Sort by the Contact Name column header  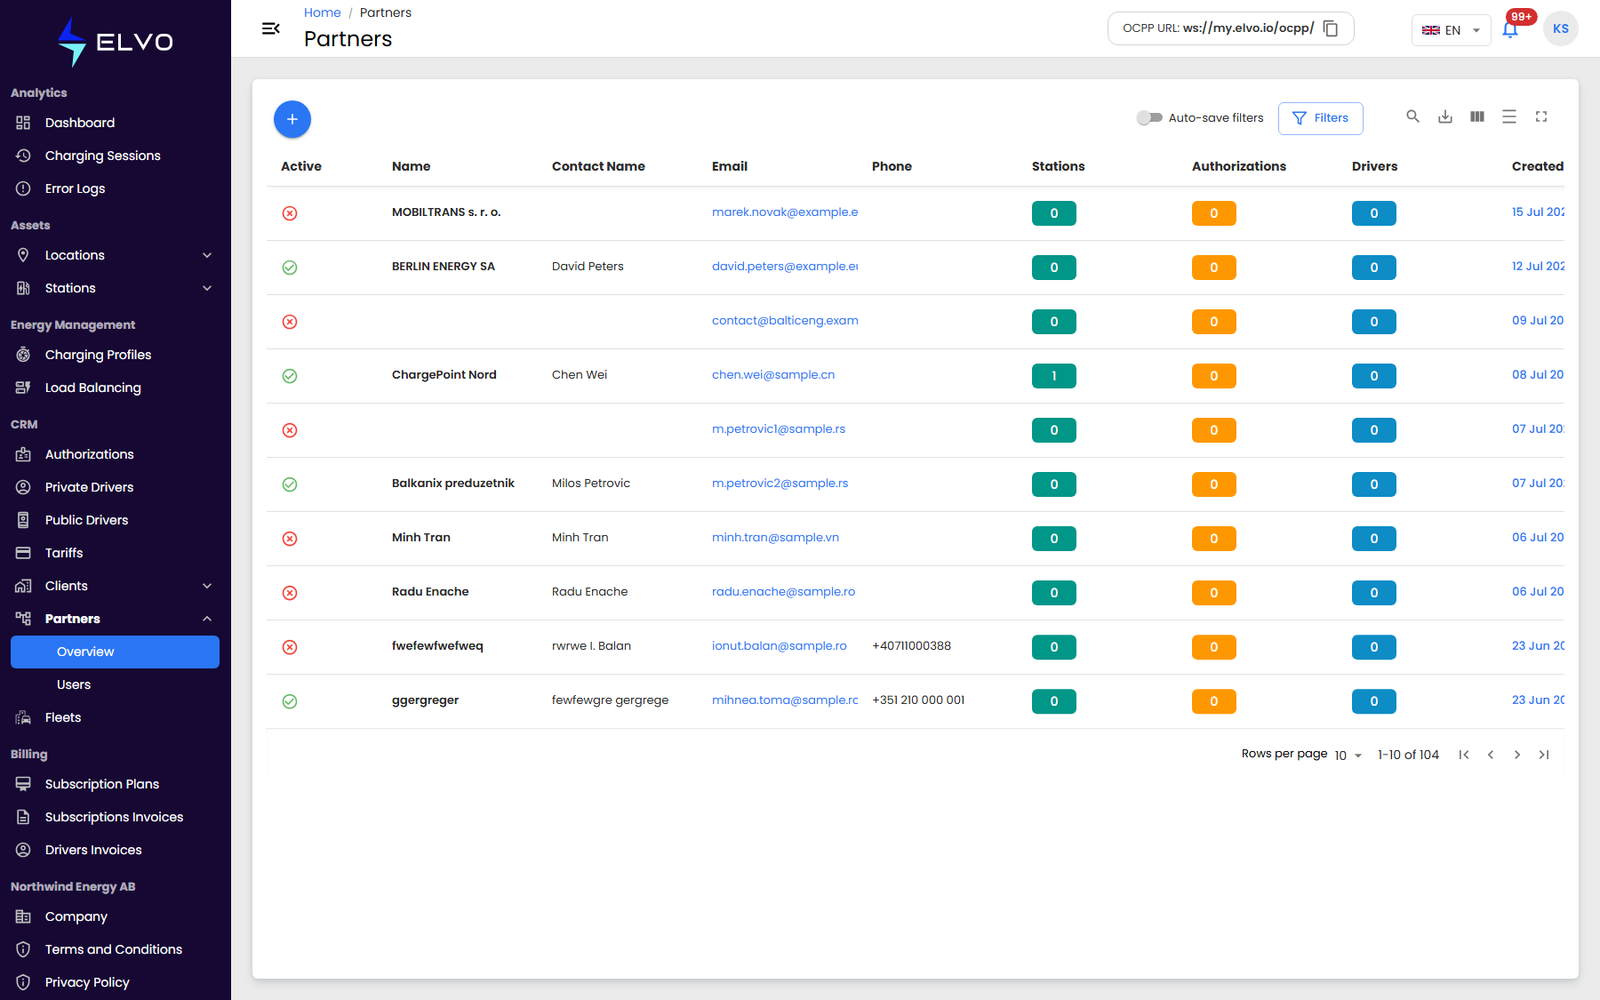click(x=598, y=167)
